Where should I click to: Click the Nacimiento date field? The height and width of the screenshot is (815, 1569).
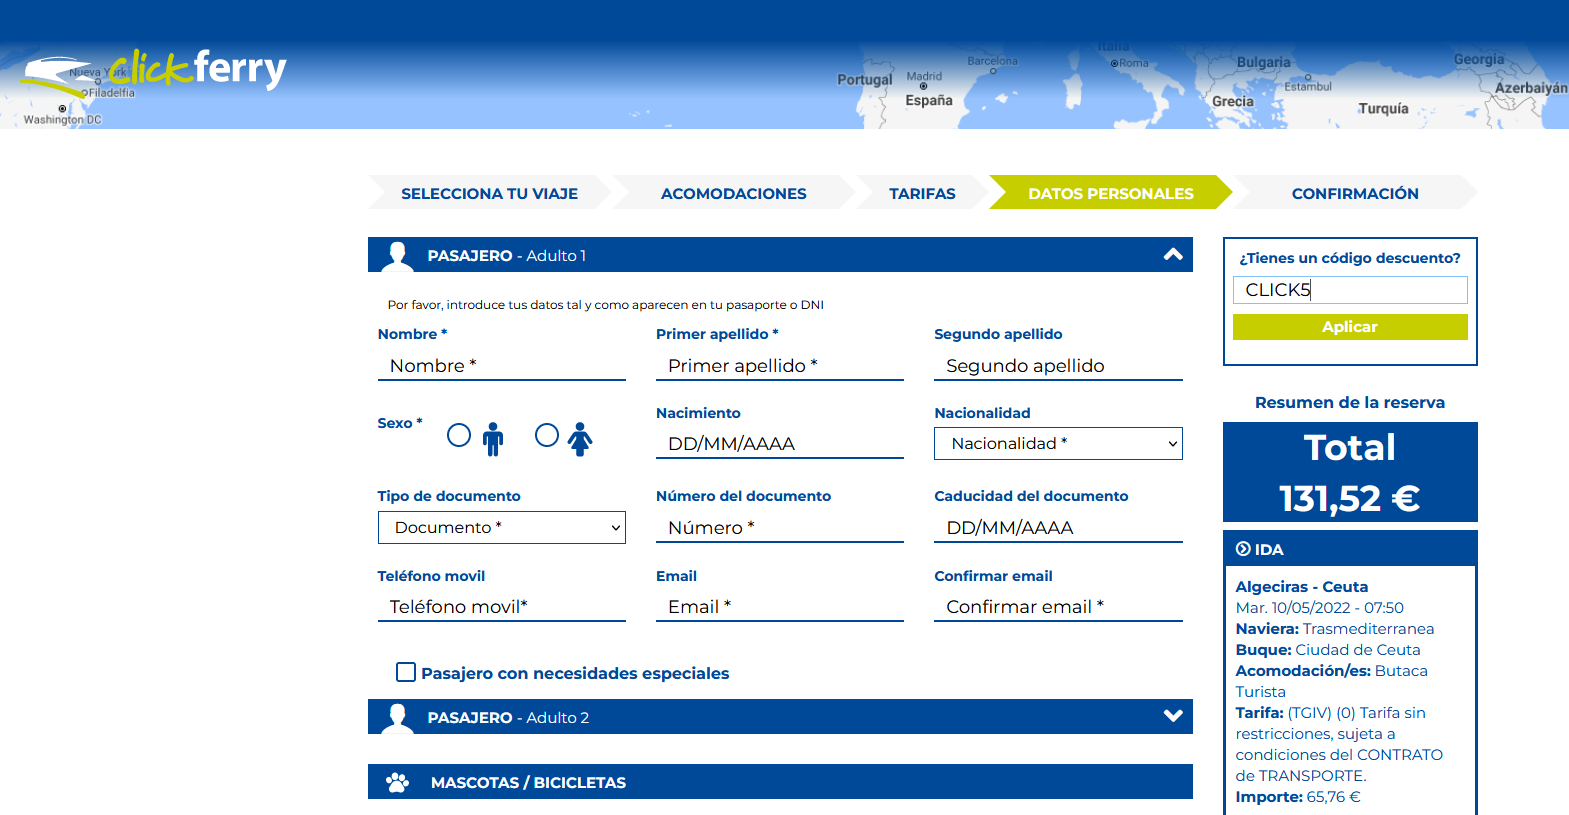[780, 444]
